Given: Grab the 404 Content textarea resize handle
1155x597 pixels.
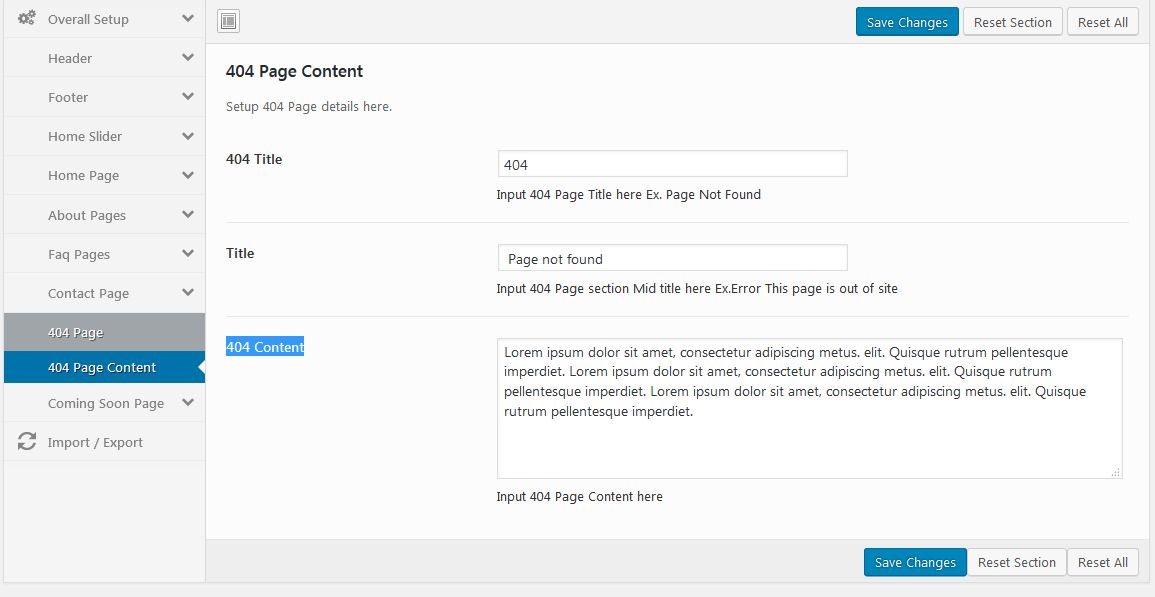Looking at the screenshot, I should pyautogui.click(x=1116, y=472).
